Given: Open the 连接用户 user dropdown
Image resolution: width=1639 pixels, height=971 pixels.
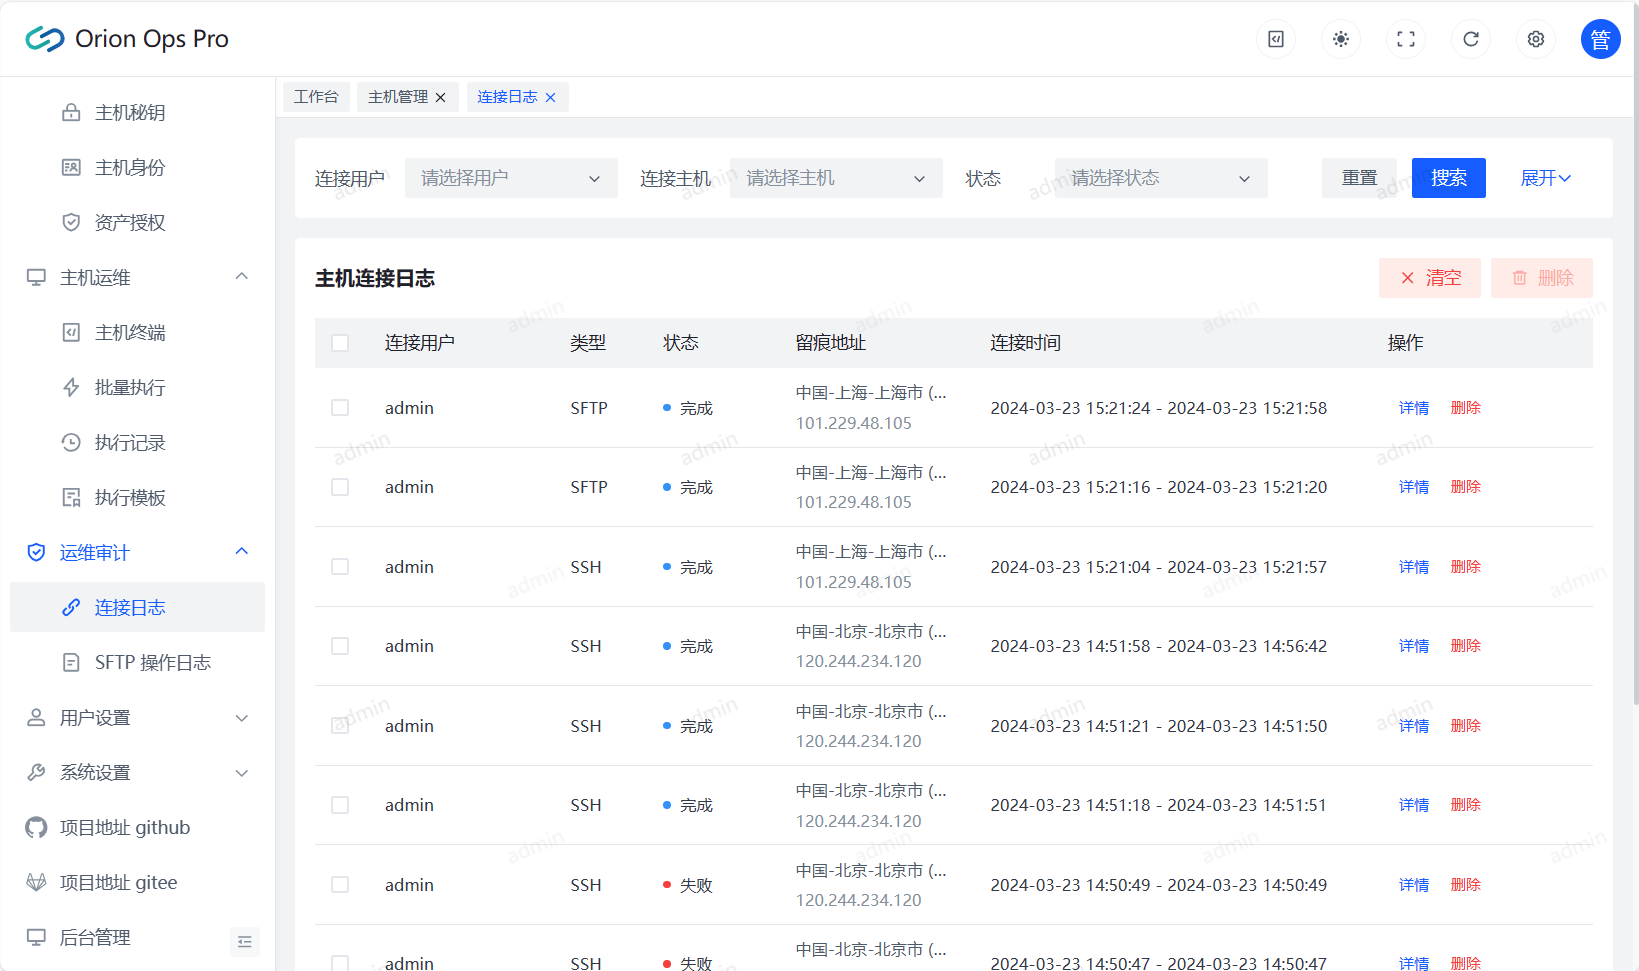Looking at the screenshot, I should tap(510, 178).
